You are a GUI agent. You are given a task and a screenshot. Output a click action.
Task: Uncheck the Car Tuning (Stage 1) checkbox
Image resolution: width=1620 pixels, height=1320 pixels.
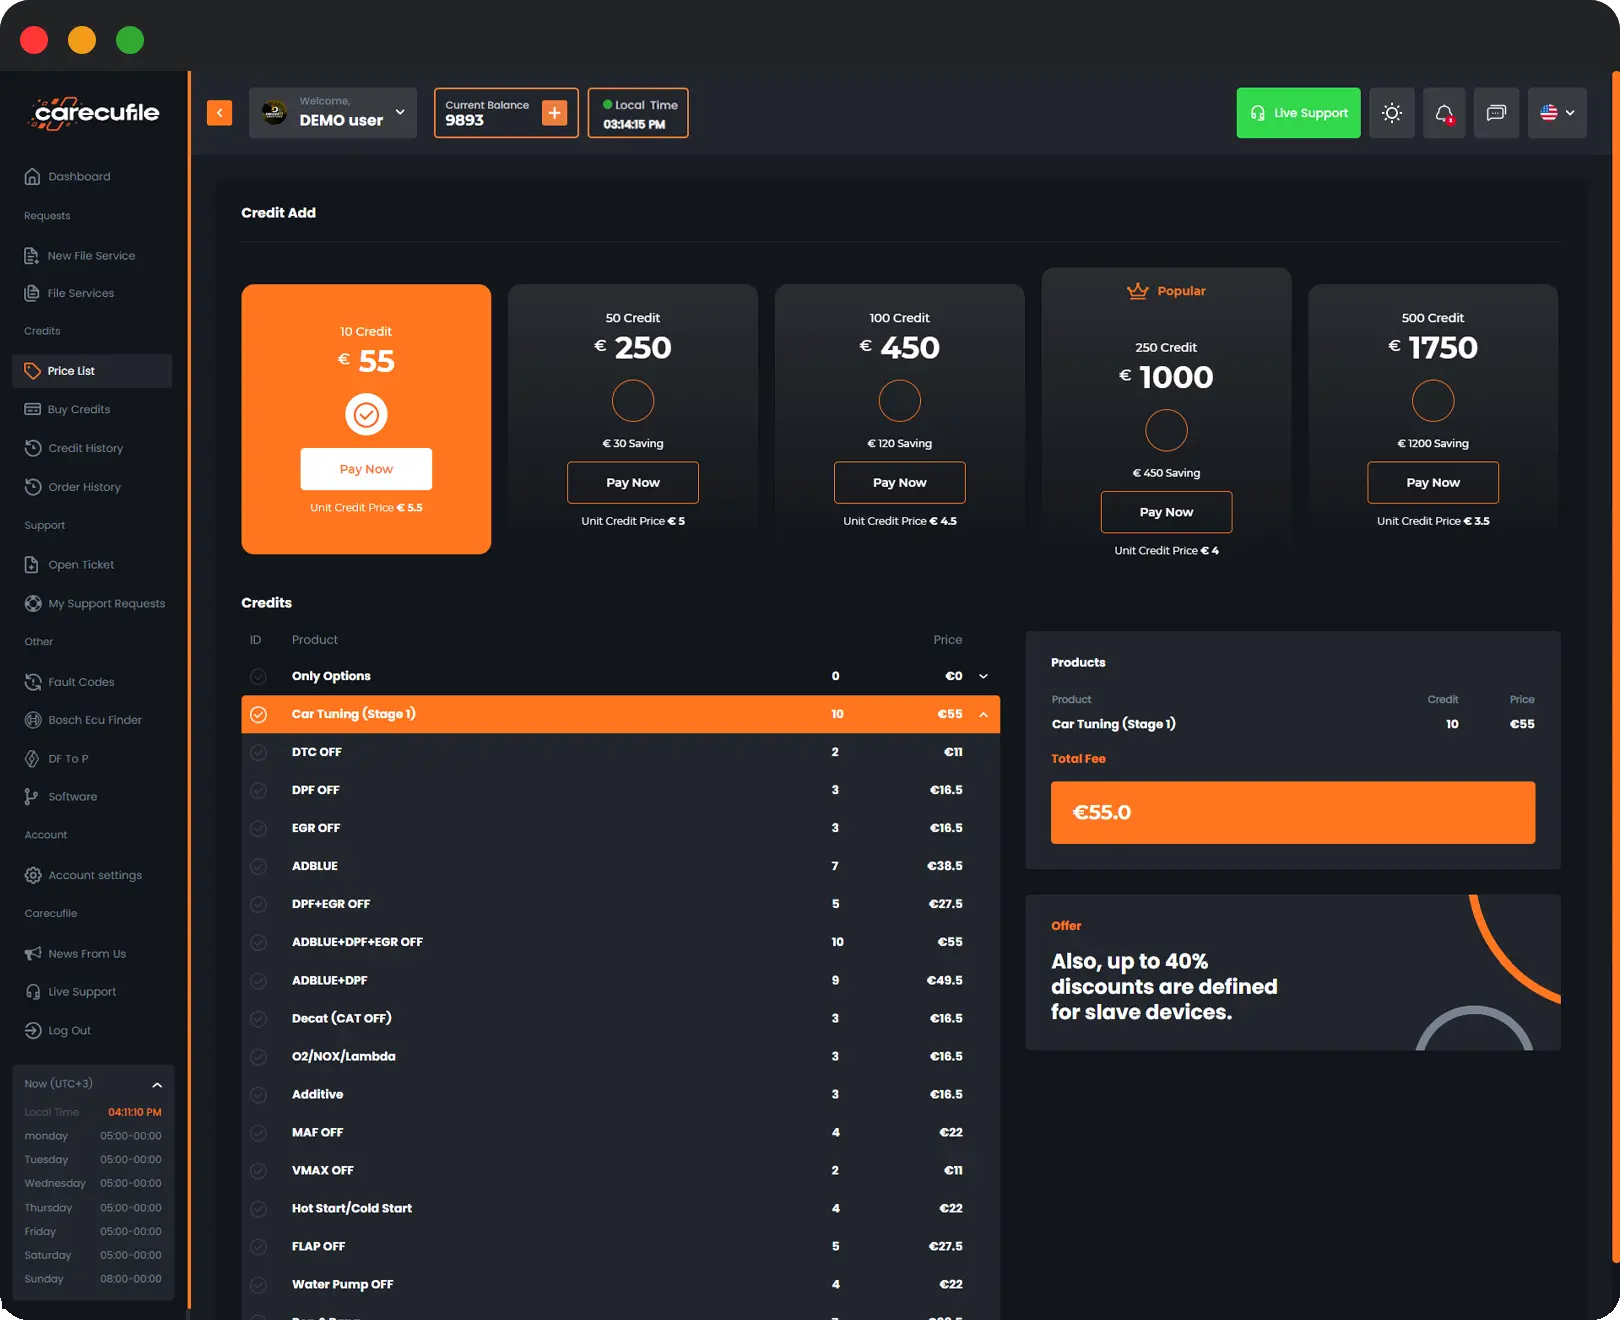pos(258,714)
